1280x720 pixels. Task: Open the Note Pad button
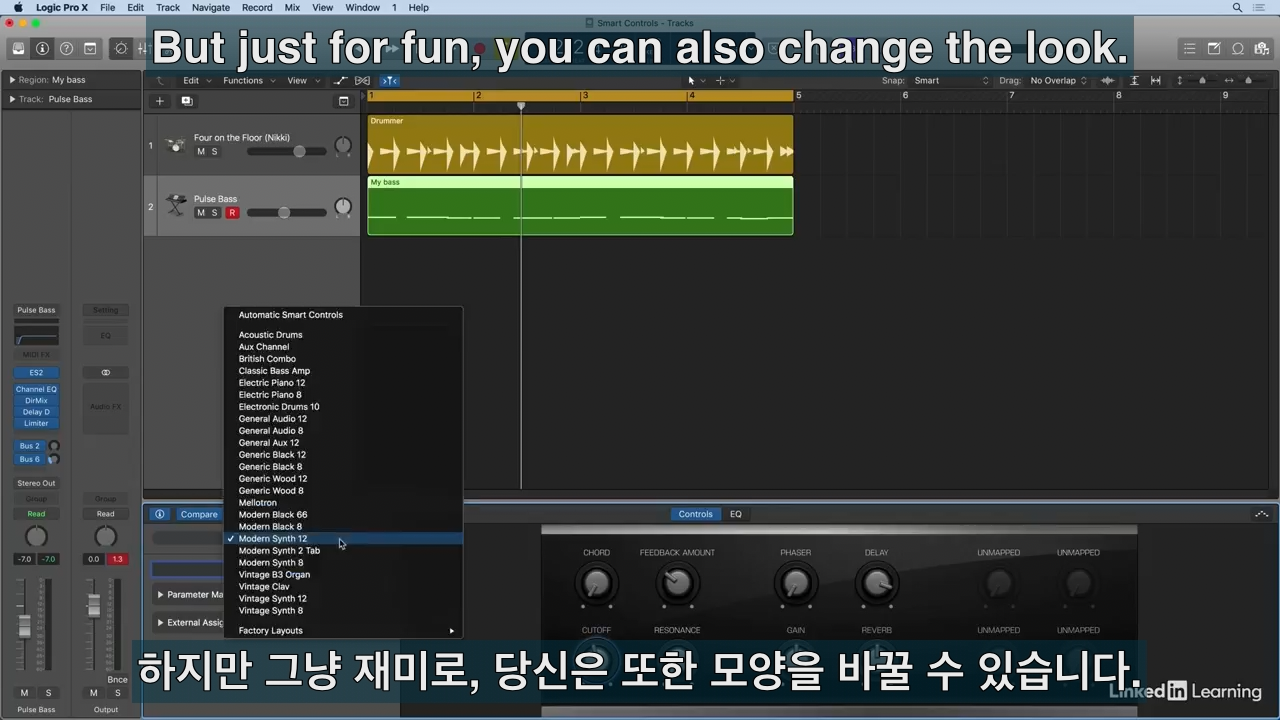(x=1214, y=48)
